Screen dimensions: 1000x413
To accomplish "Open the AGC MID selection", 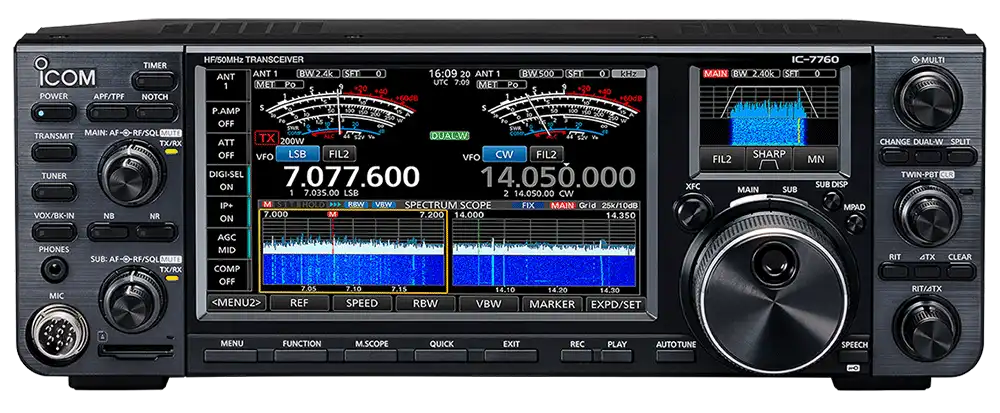I will (x=226, y=244).
